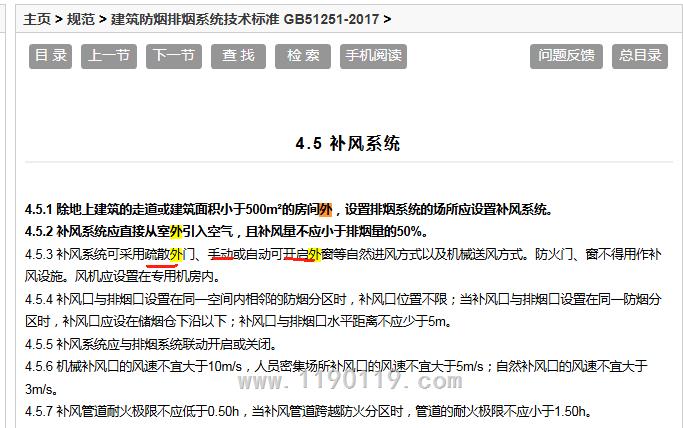Open 手机阅读 mobile reading

click(x=373, y=56)
